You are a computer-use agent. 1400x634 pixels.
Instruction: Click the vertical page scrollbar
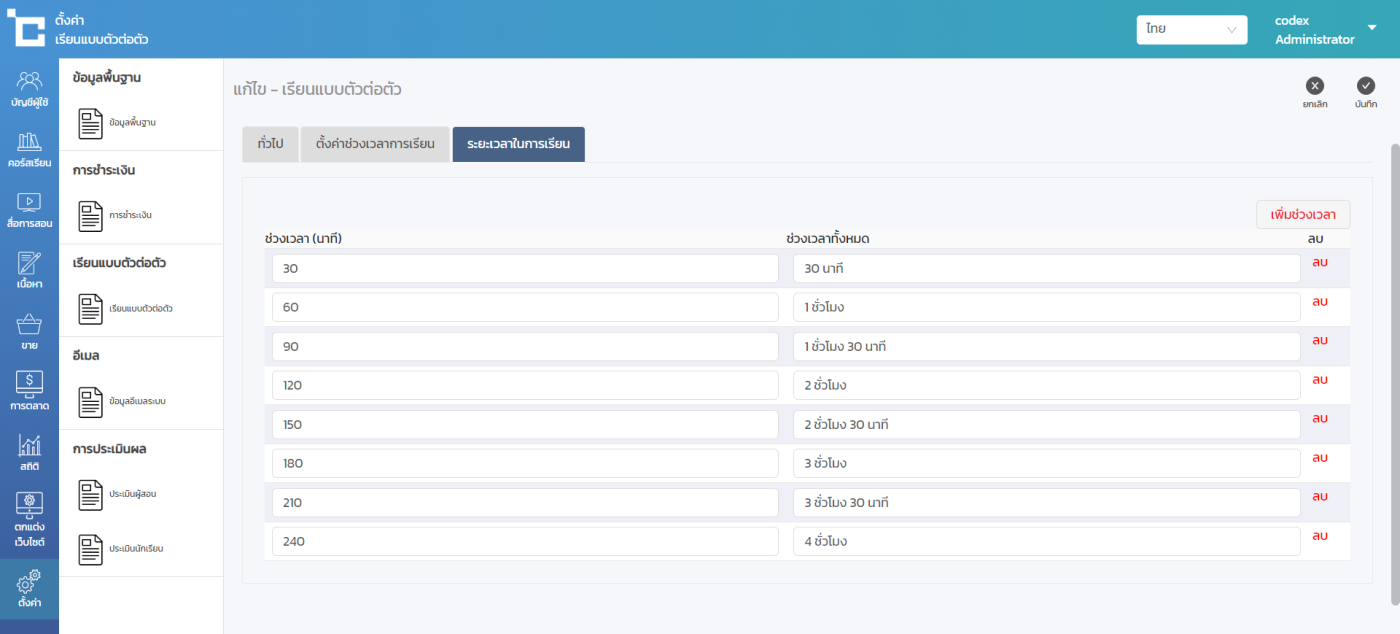(1395, 370)
